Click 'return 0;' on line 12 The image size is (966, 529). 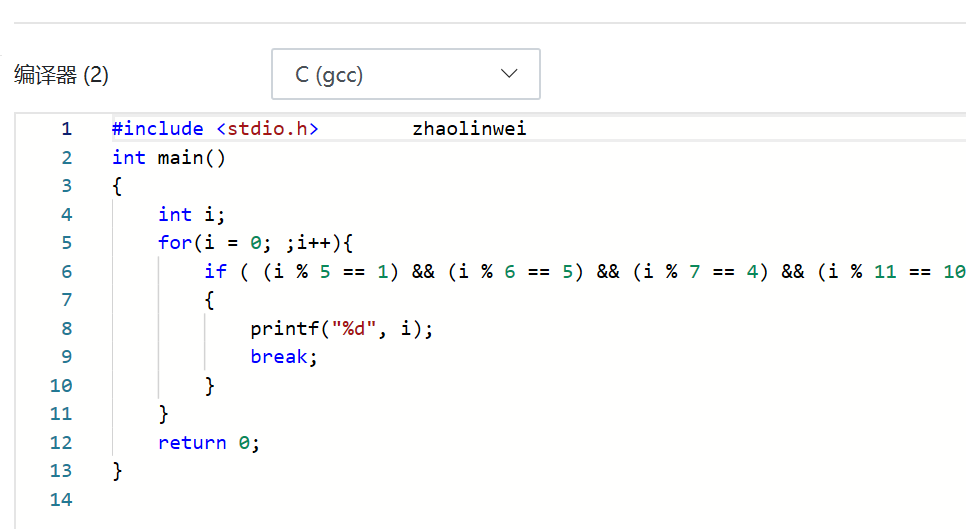point(209,443)
